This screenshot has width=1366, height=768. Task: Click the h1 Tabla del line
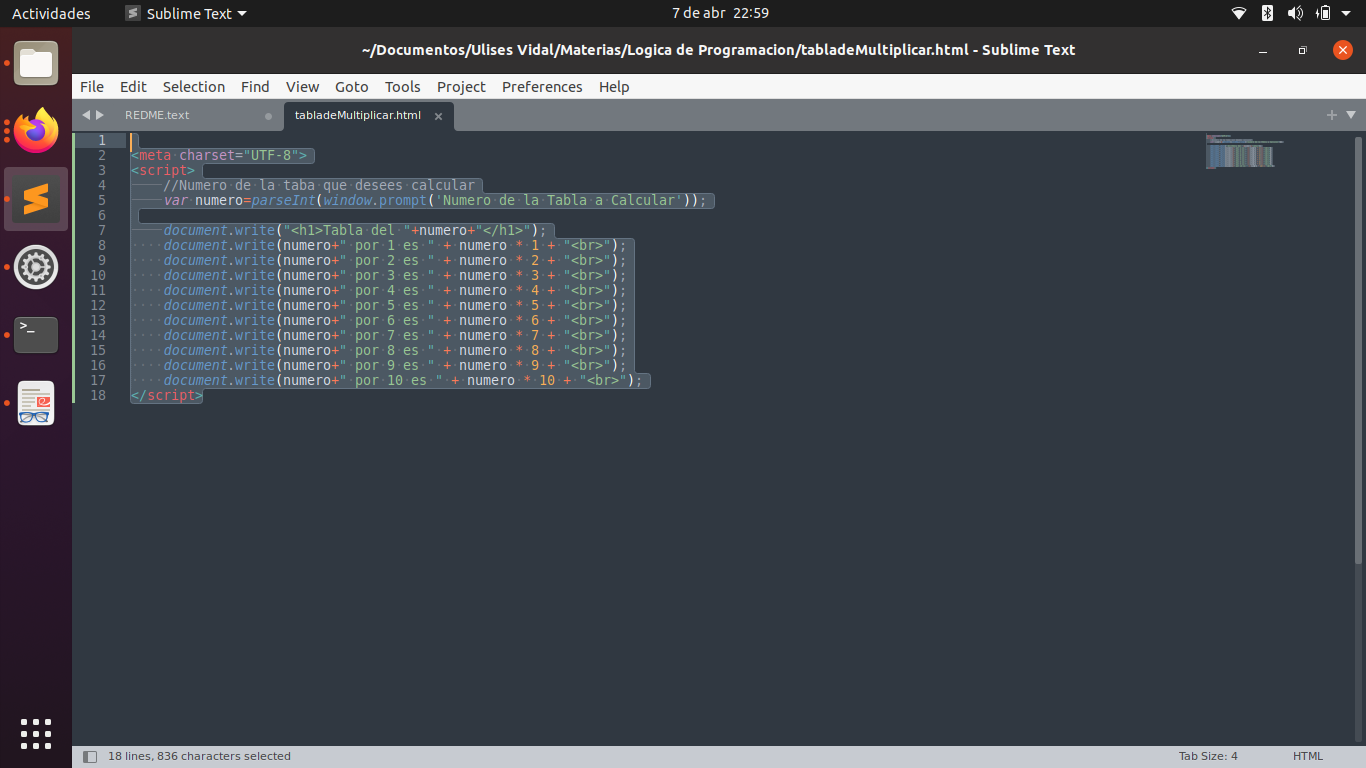pyautogui.click(x=356, y=230)
